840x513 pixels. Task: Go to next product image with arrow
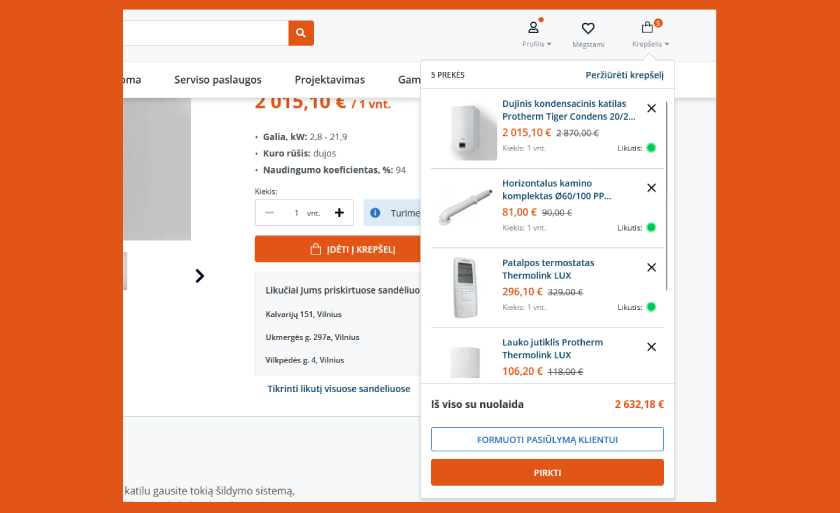coord(199,276)
